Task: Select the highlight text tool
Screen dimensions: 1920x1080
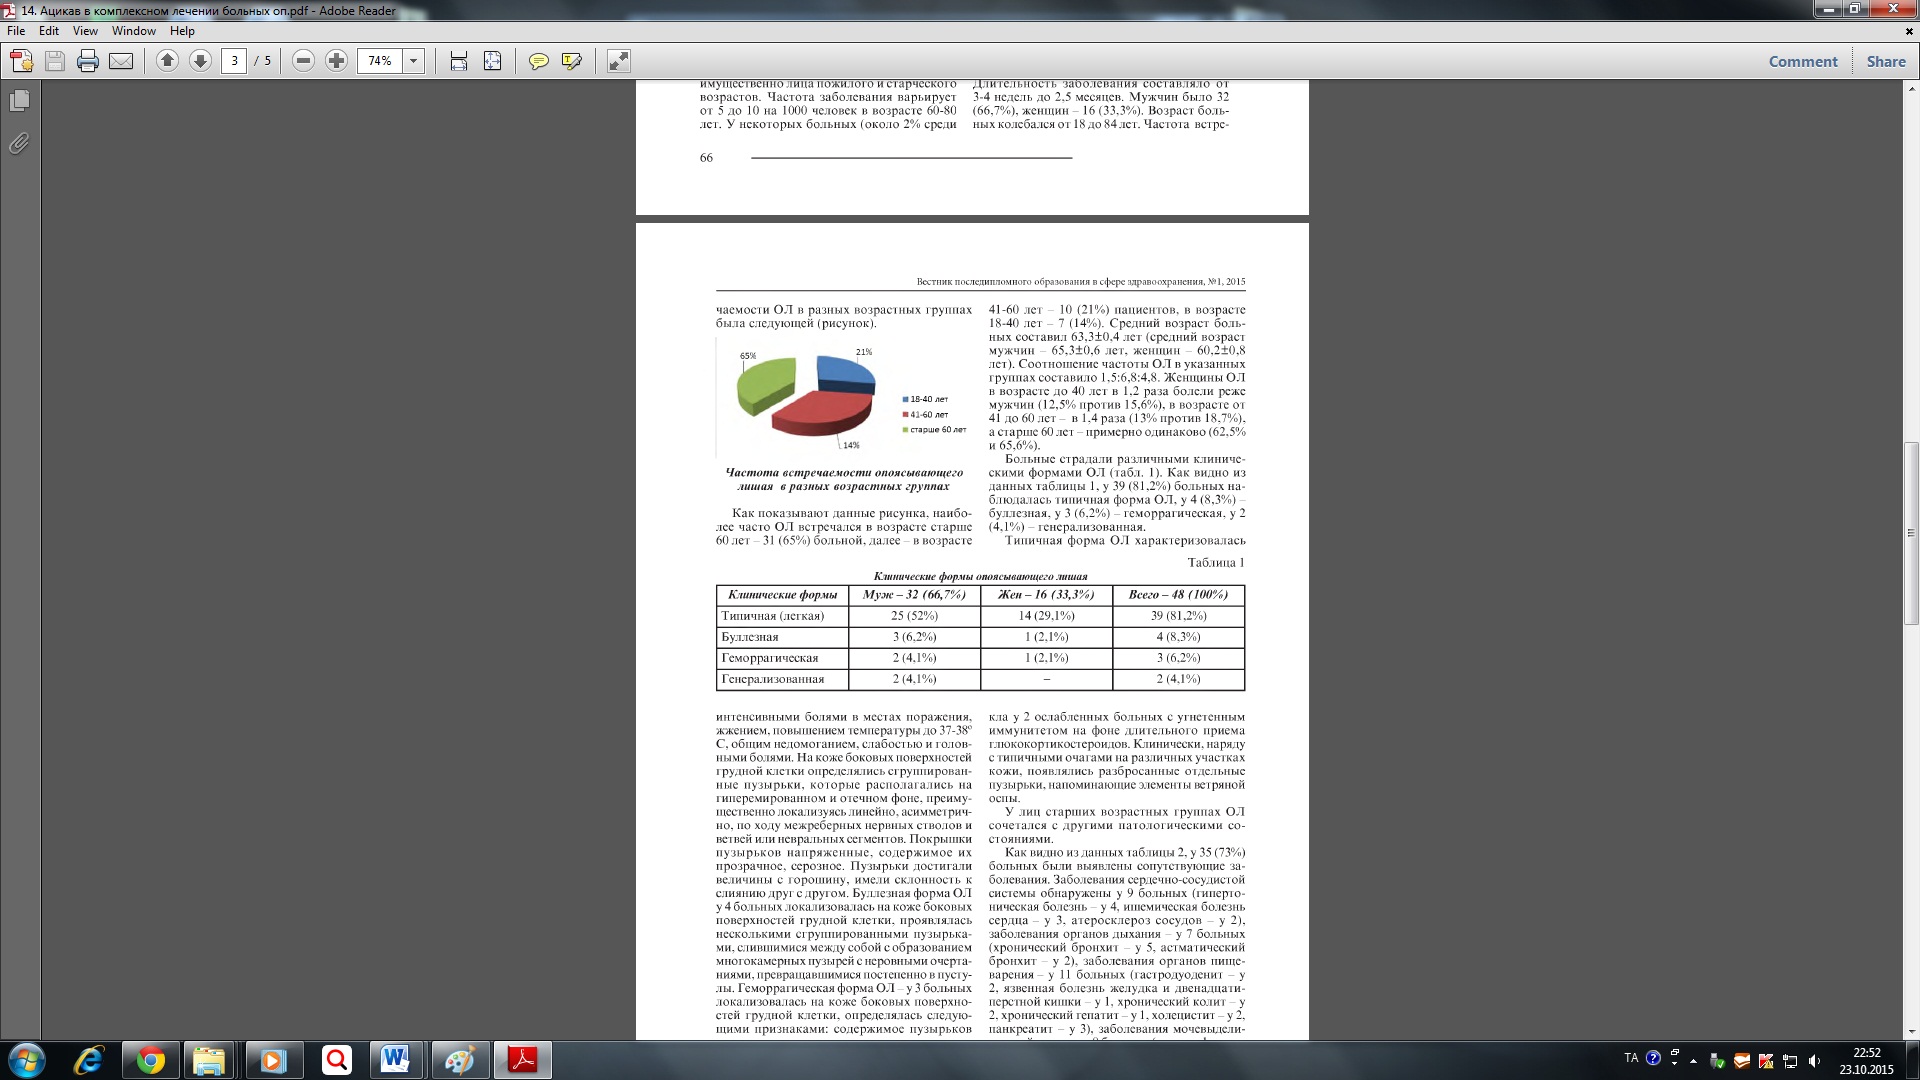Action: (572, 62)
